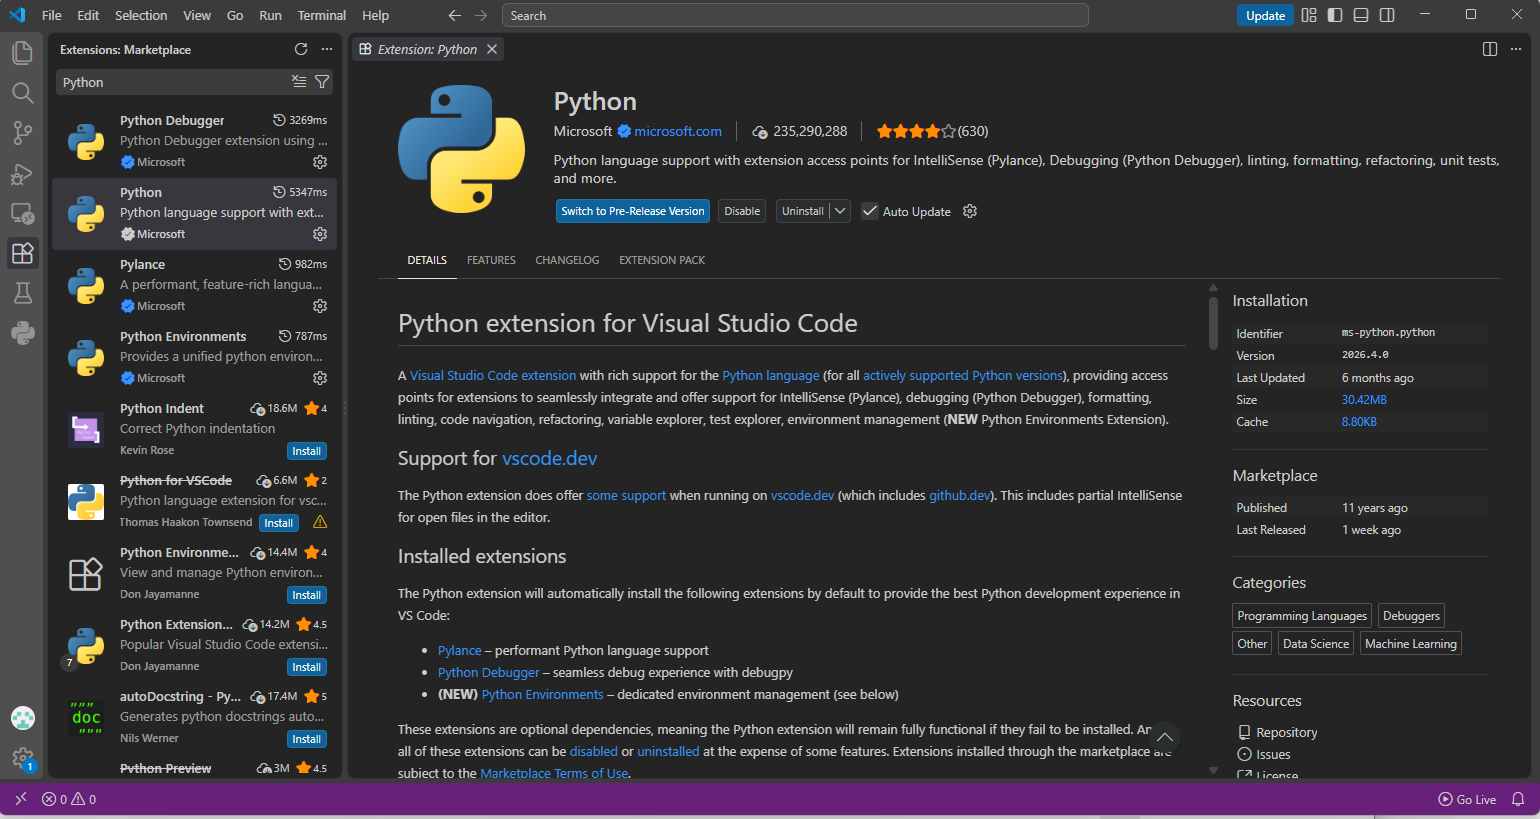Disable the Python extension
Viewport: 1540px width, 819px height.
pyautogui.click(x=742, y=211)
